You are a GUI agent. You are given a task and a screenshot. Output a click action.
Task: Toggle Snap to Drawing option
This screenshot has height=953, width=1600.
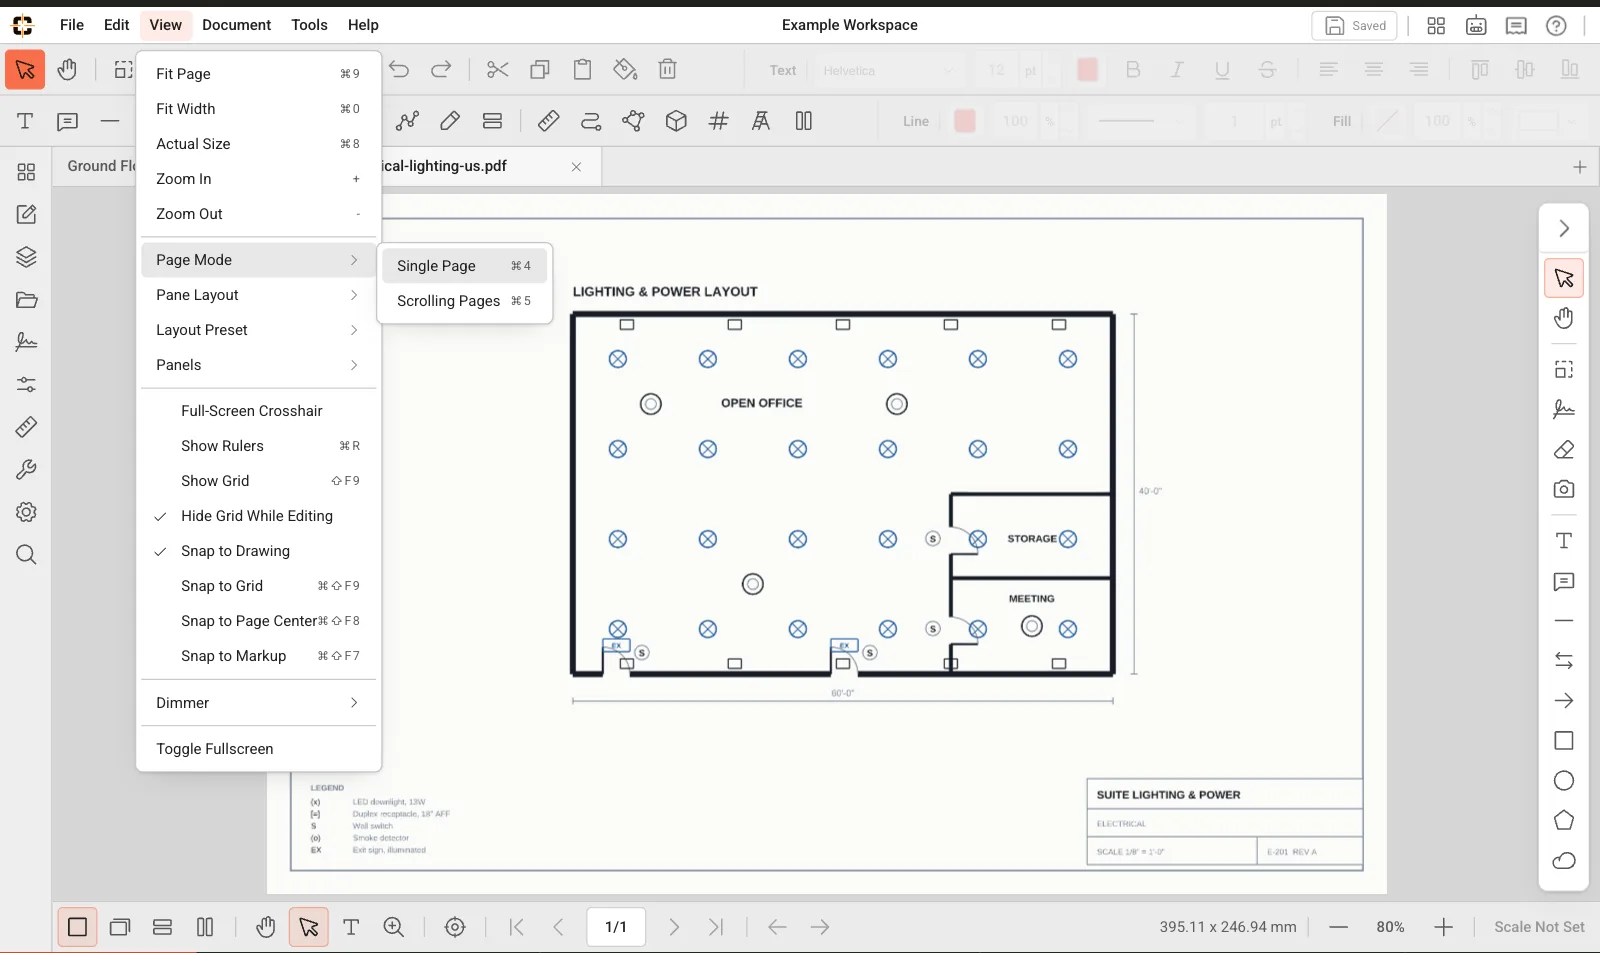tap(259, 551)
